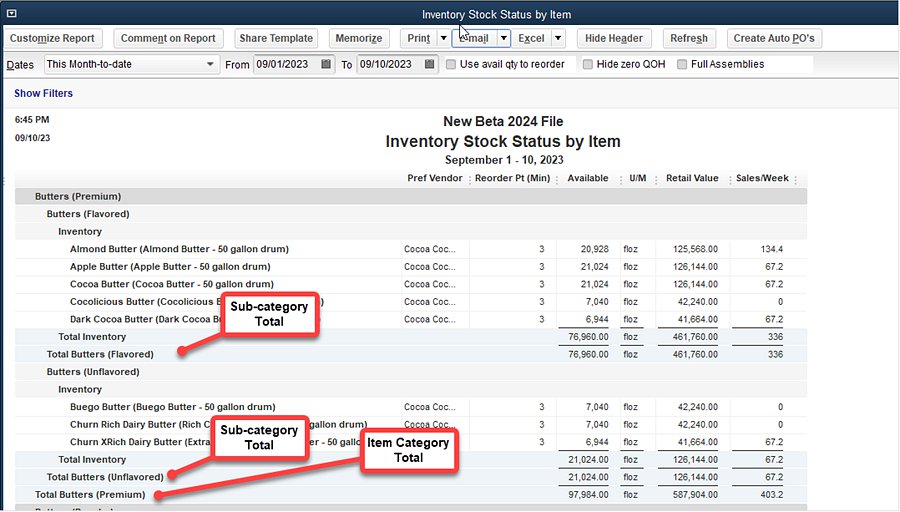Toggle Hide zero QOH checkbox
Screen dimensions: 900x512
tap(588, 64)
